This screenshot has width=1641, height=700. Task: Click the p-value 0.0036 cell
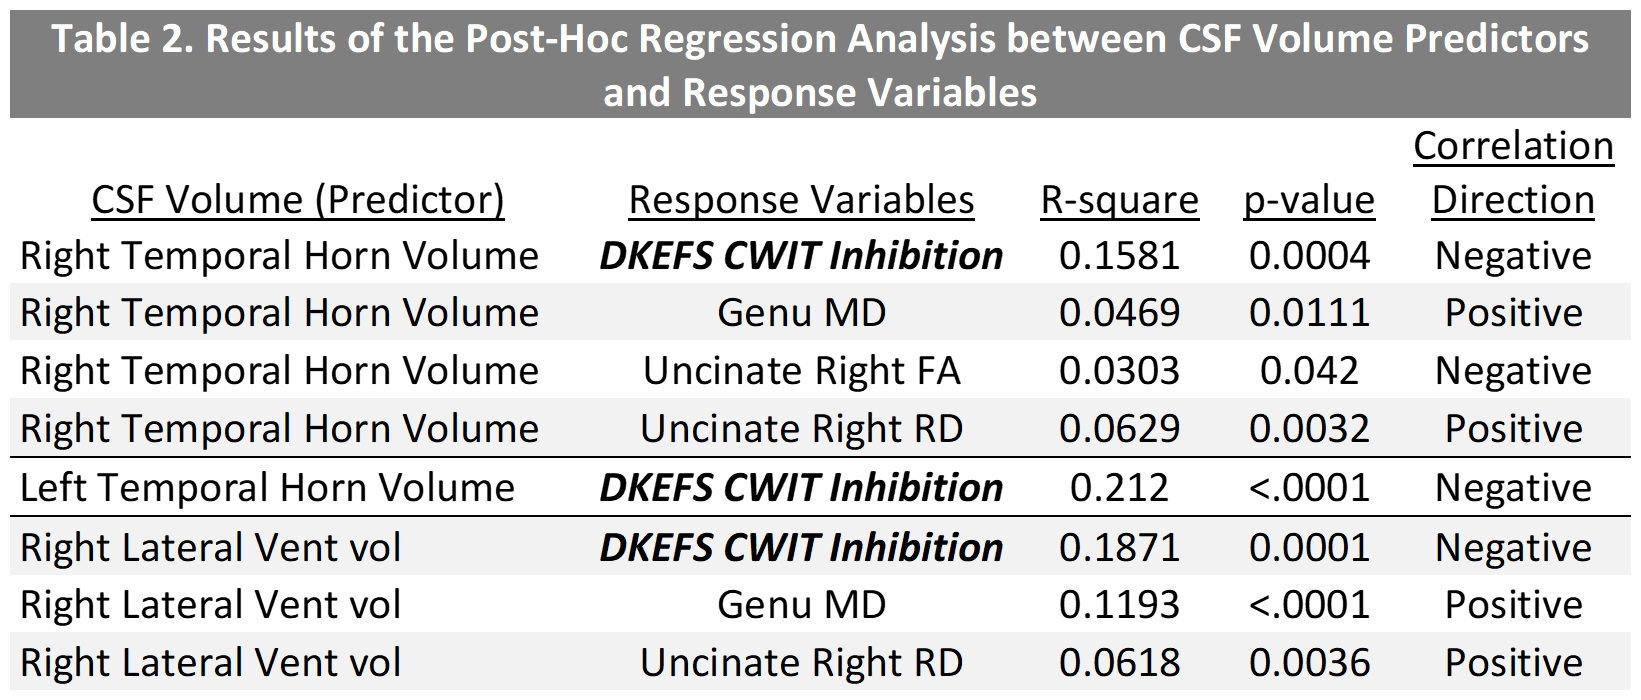[1309, 663]
